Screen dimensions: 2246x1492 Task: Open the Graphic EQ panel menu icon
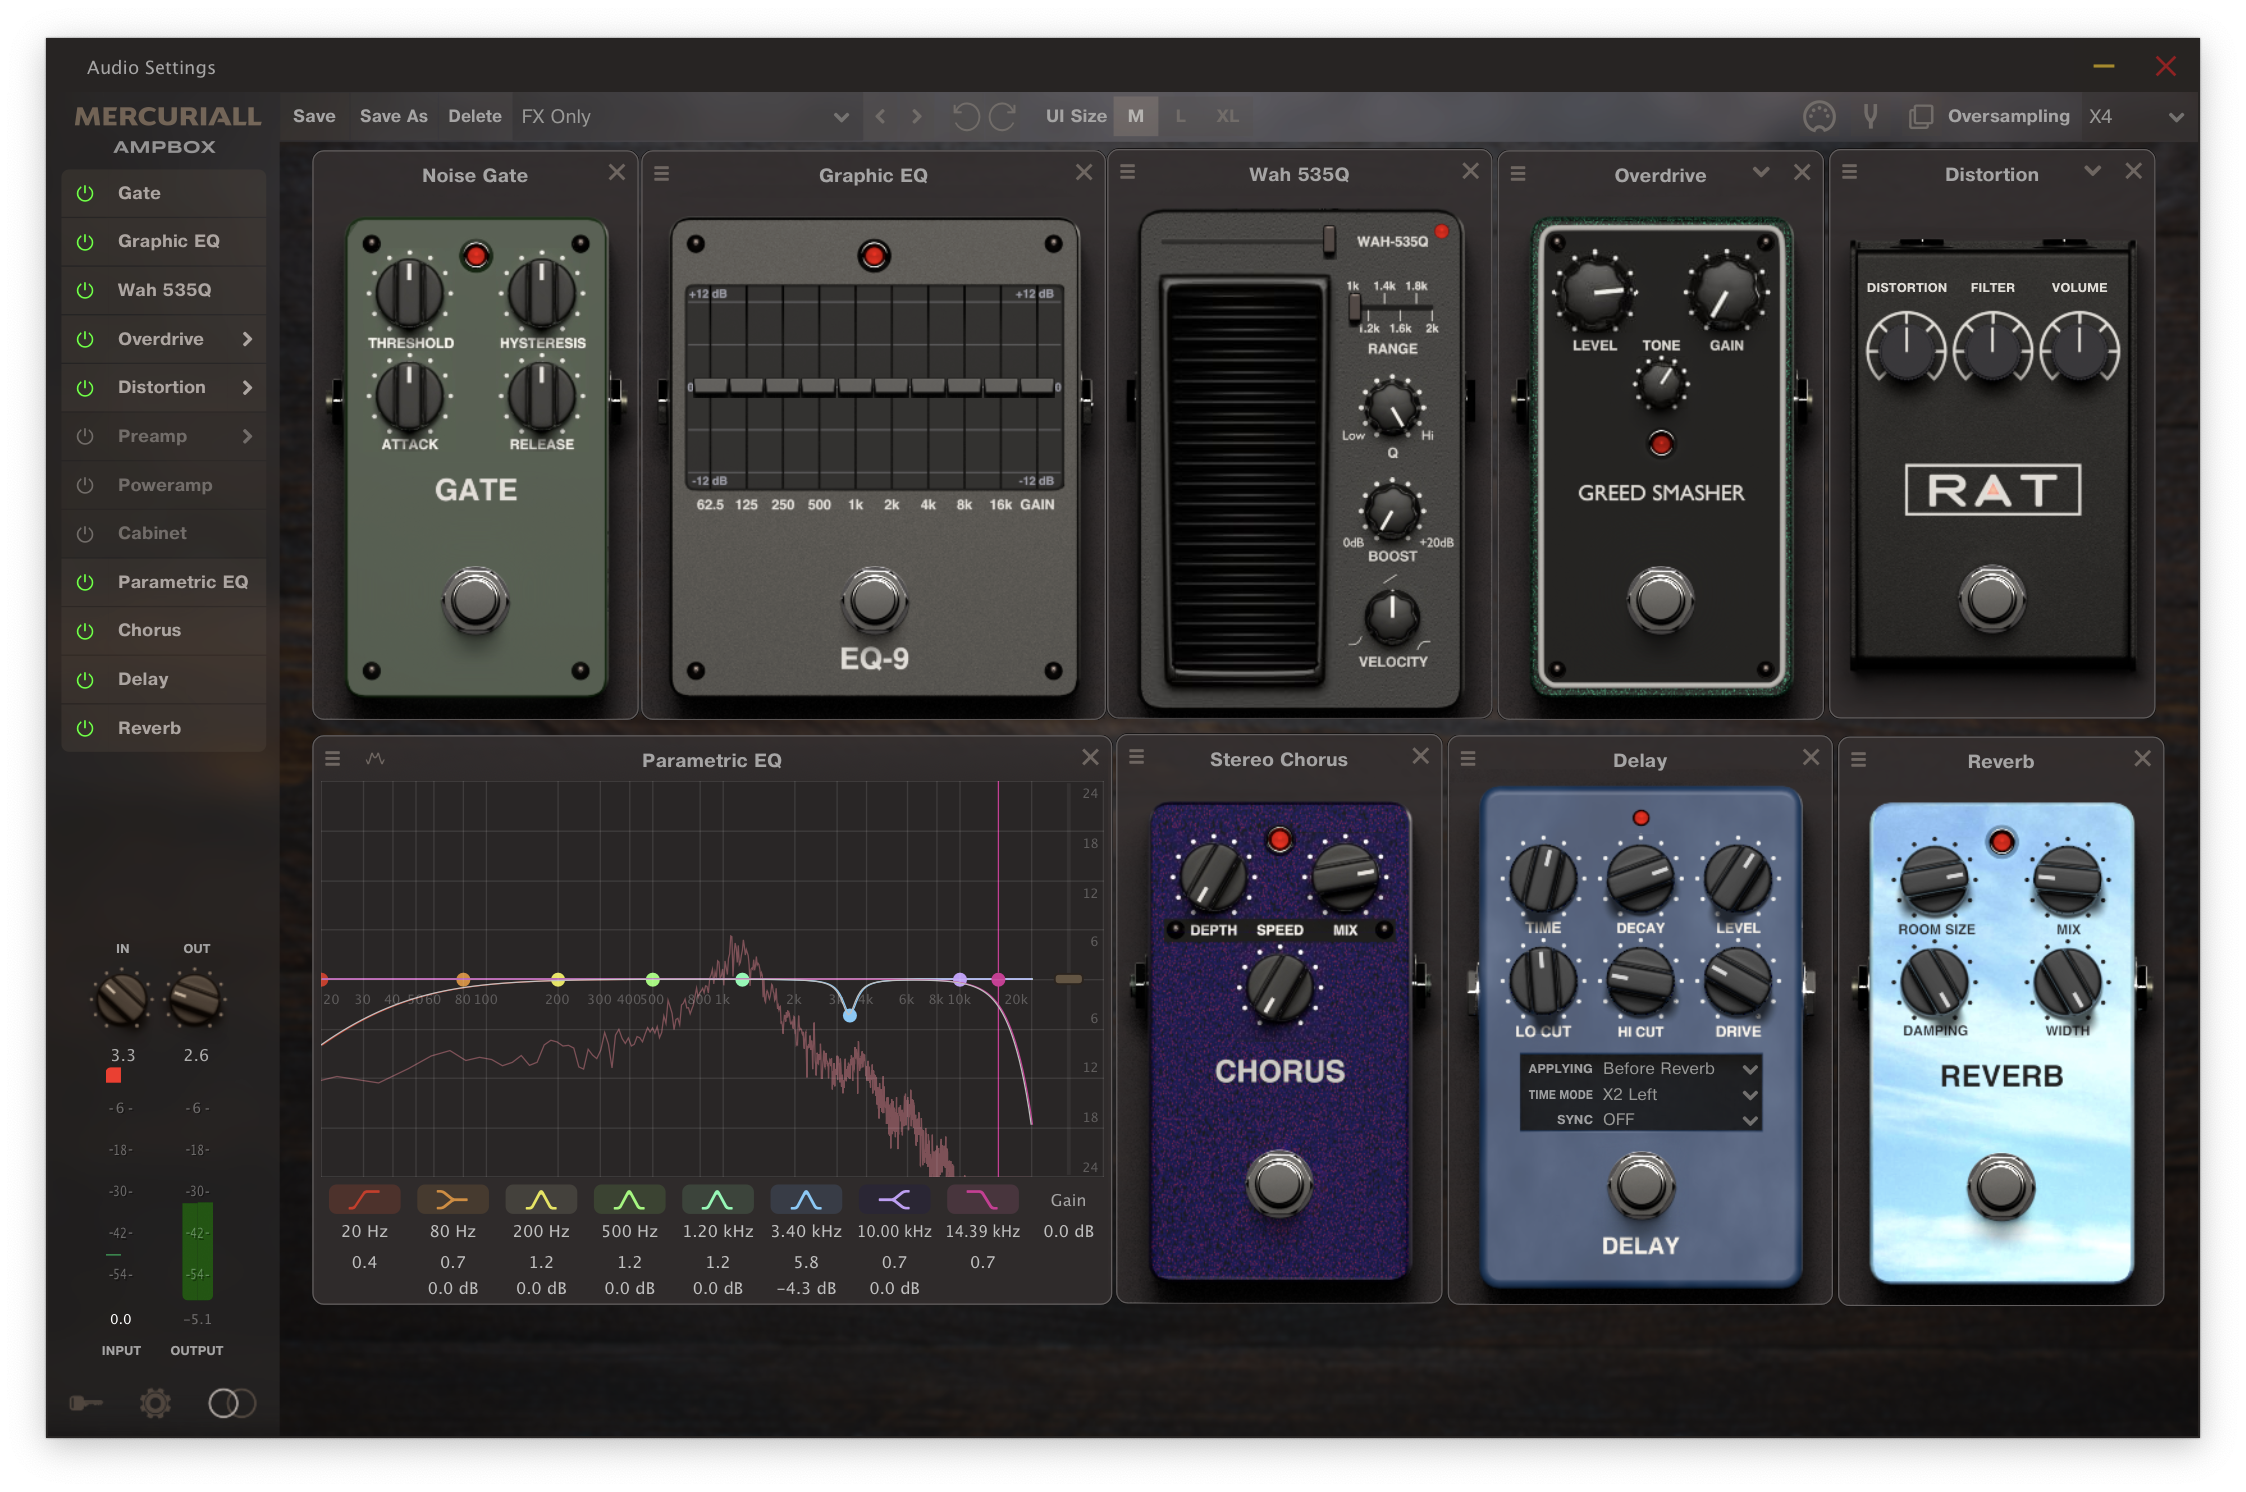[x=661, y=174]
